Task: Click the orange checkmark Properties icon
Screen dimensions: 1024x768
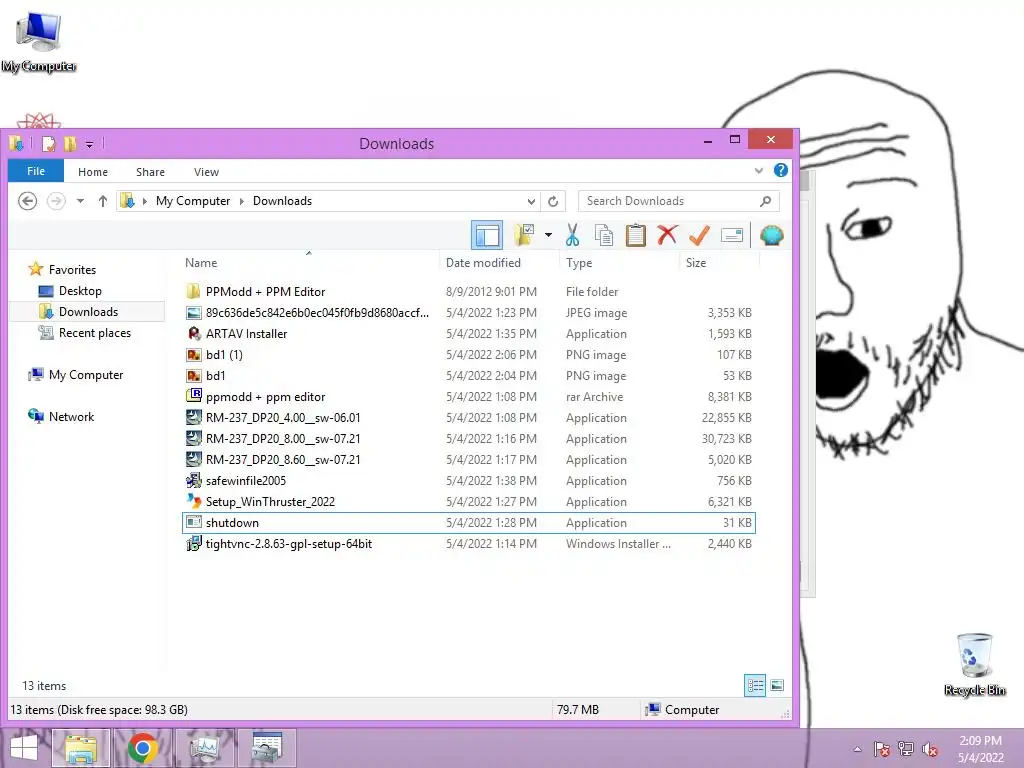Action: pos(699,235)
